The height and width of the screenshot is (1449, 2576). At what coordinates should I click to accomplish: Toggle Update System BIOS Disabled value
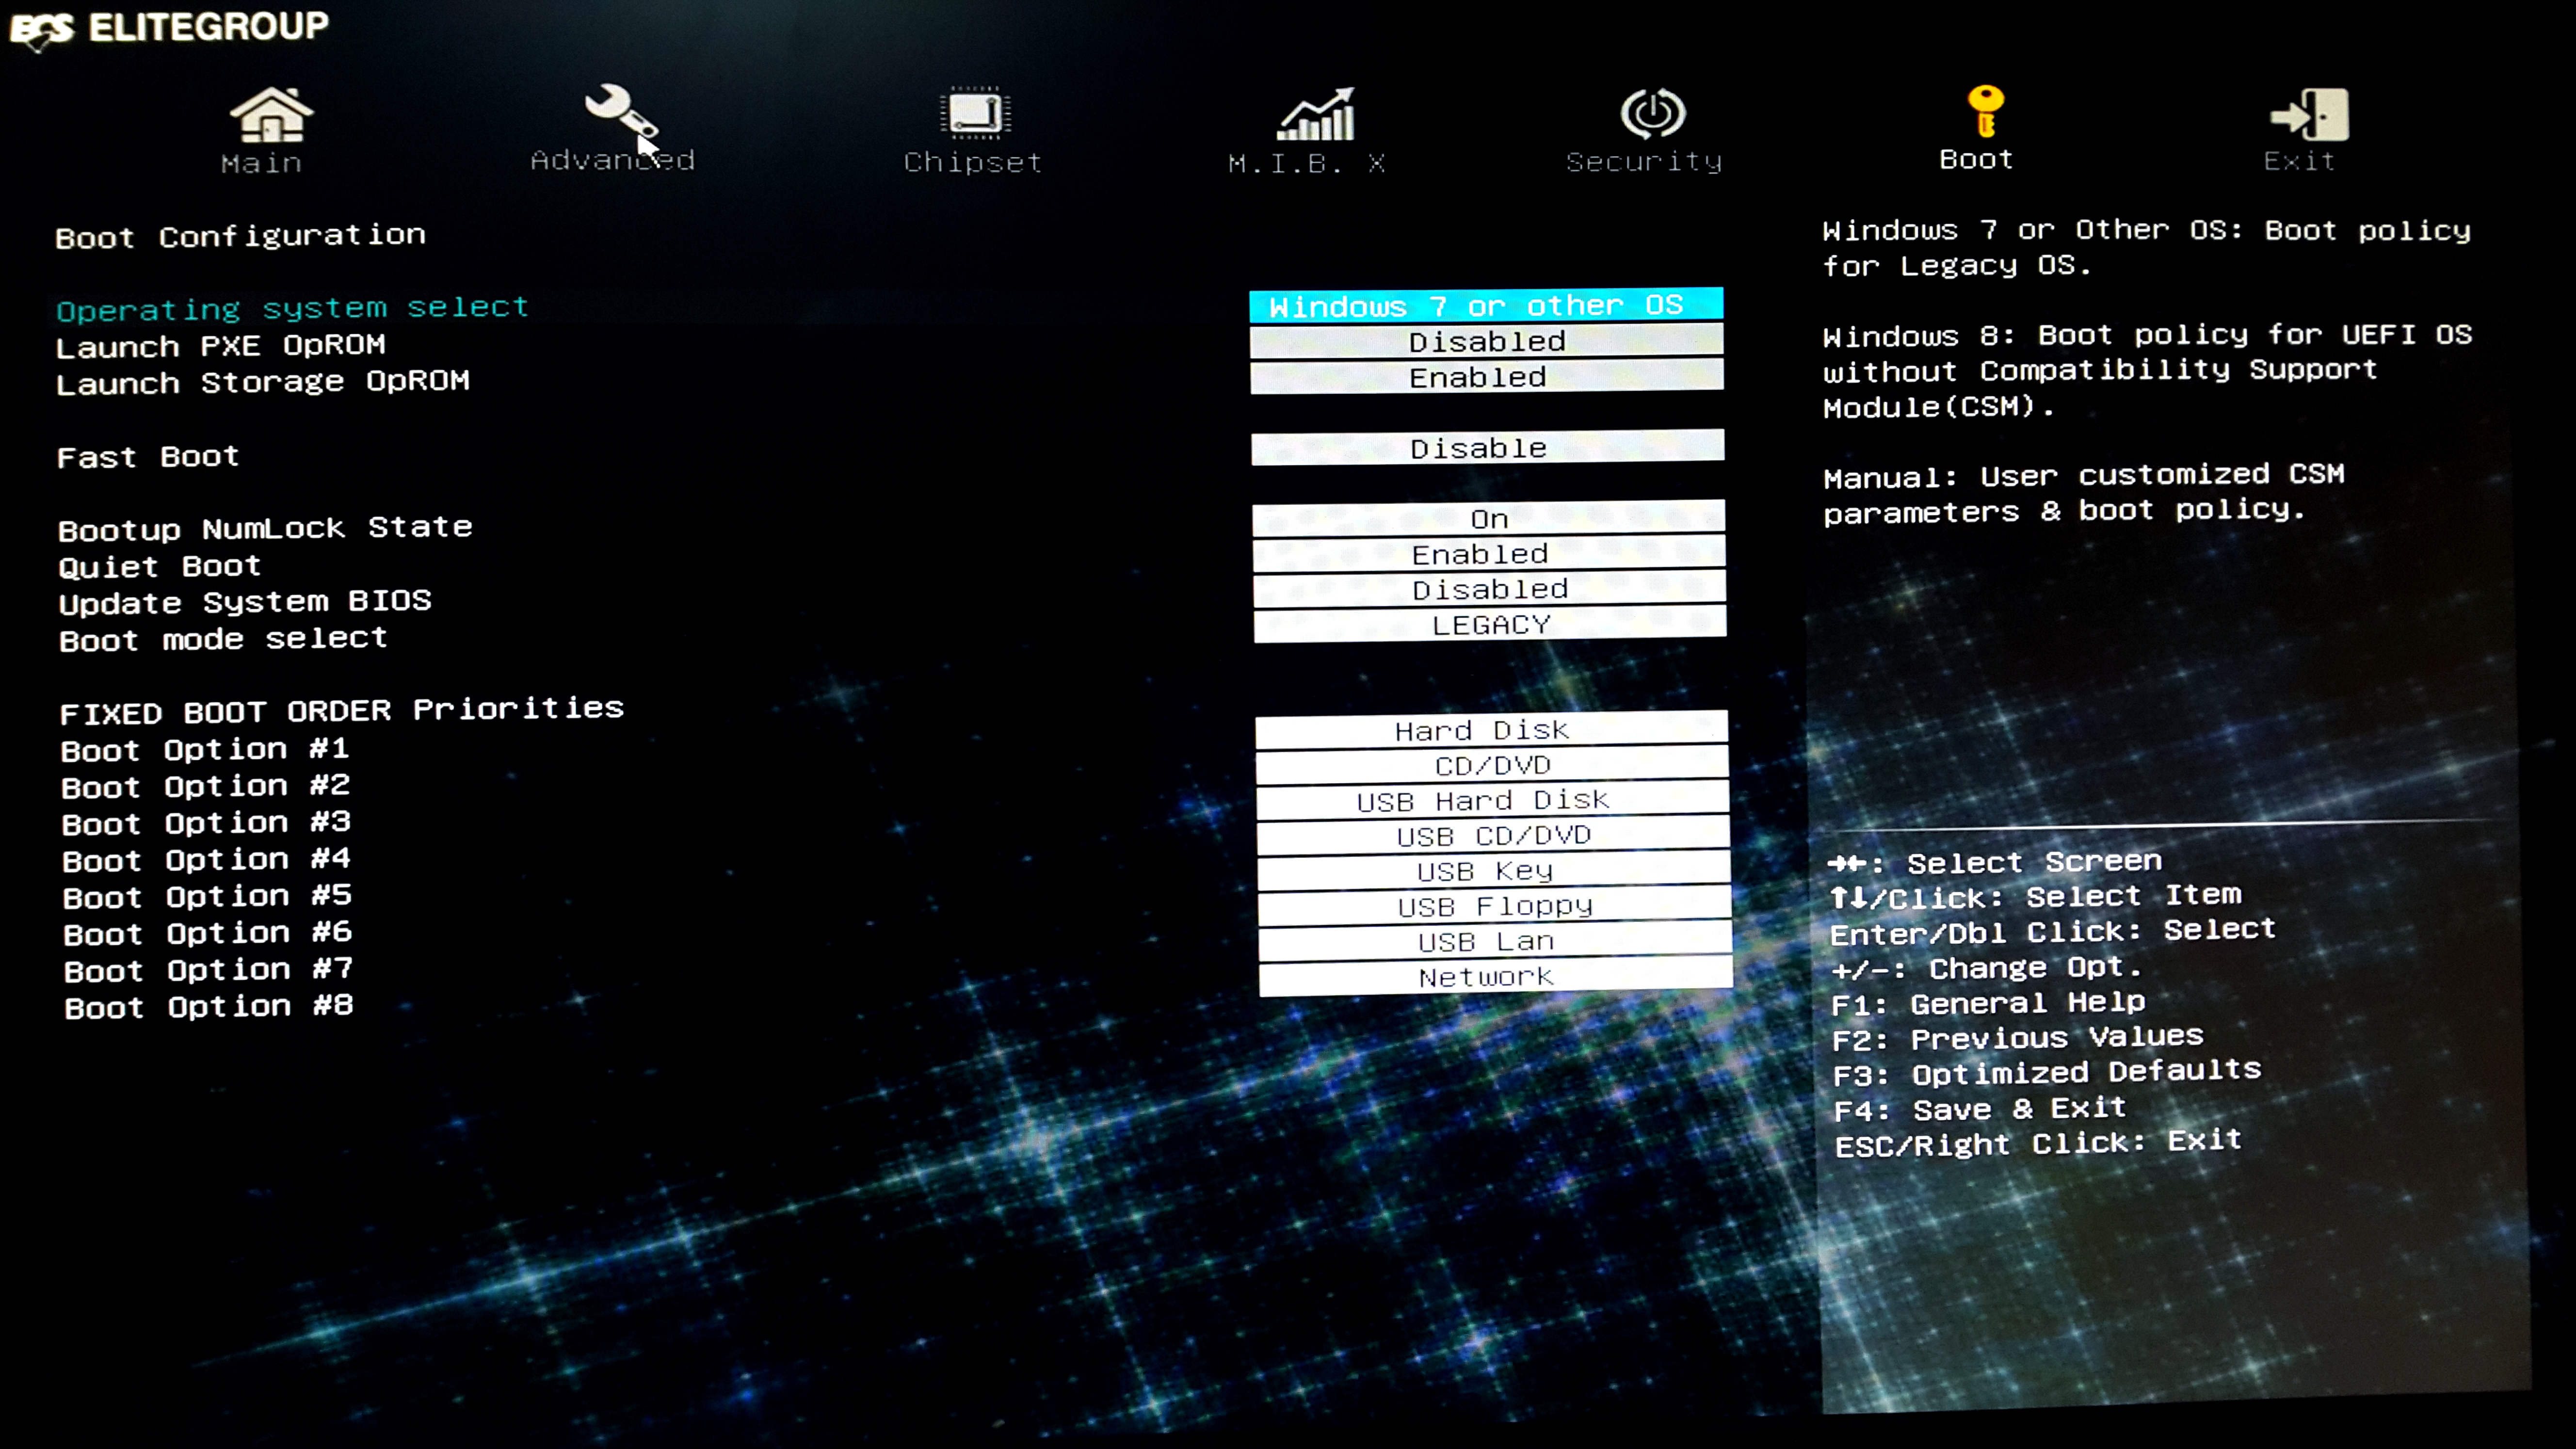tap(1490, 589)
